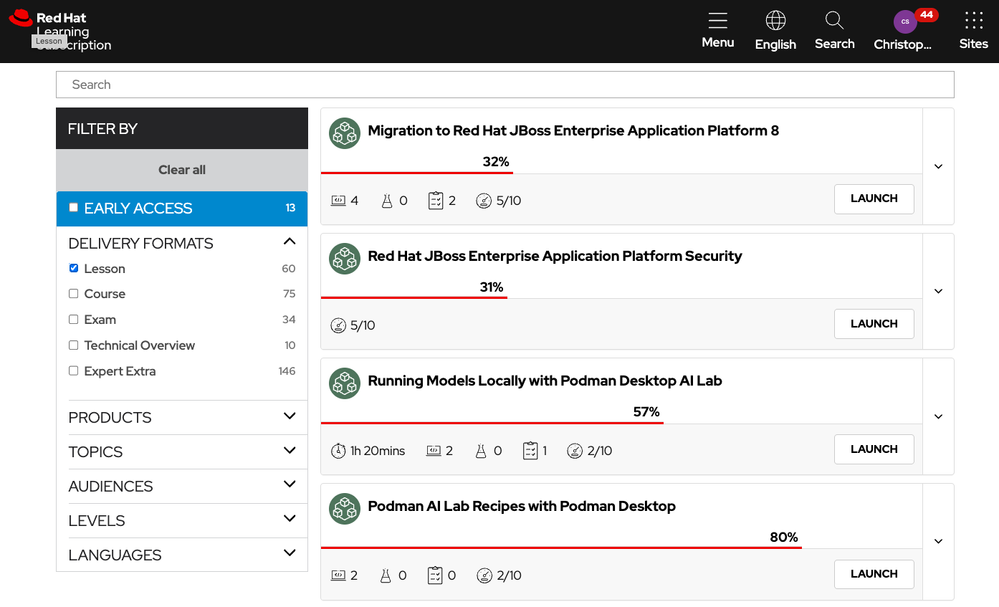This screenshot has height=607, width=999.
Task: Expand the Products filter section
Action: pos(289,417)
